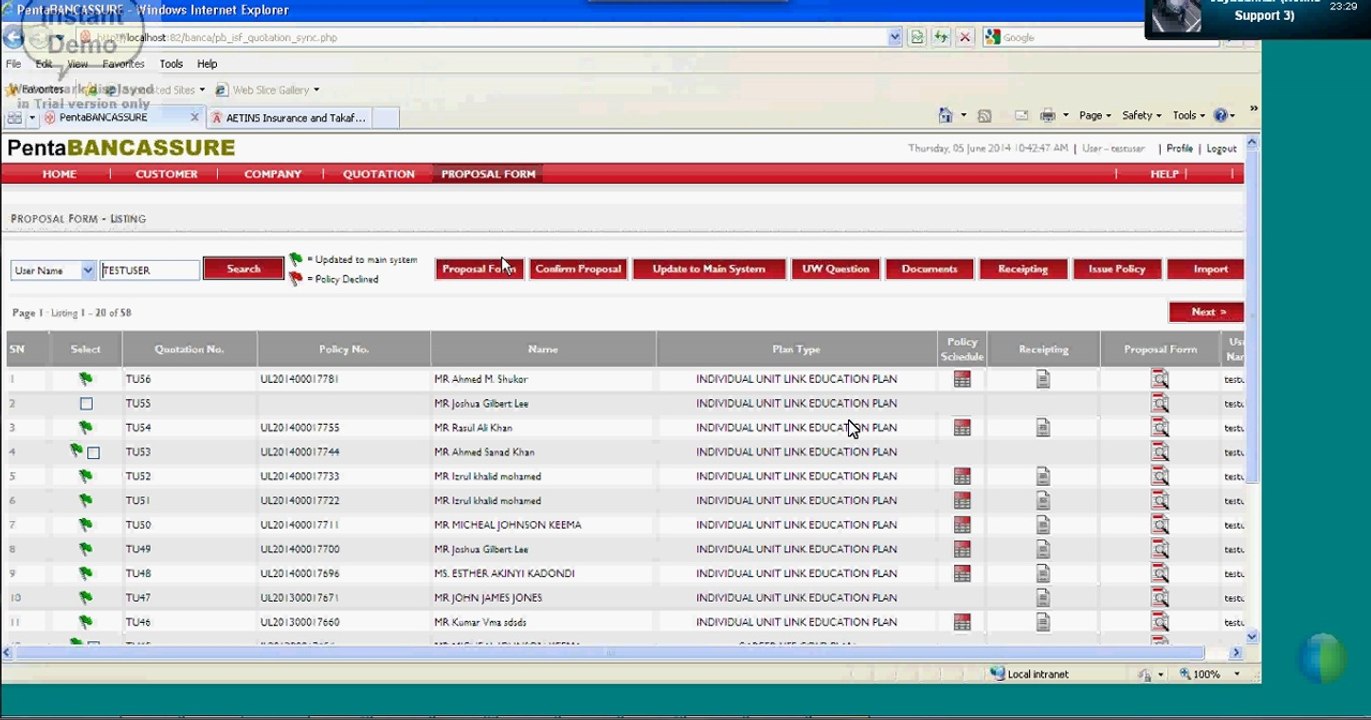Expand the address bar history dropdown
Viewport: 1371px width, 720px height.
tap(895, 37)
